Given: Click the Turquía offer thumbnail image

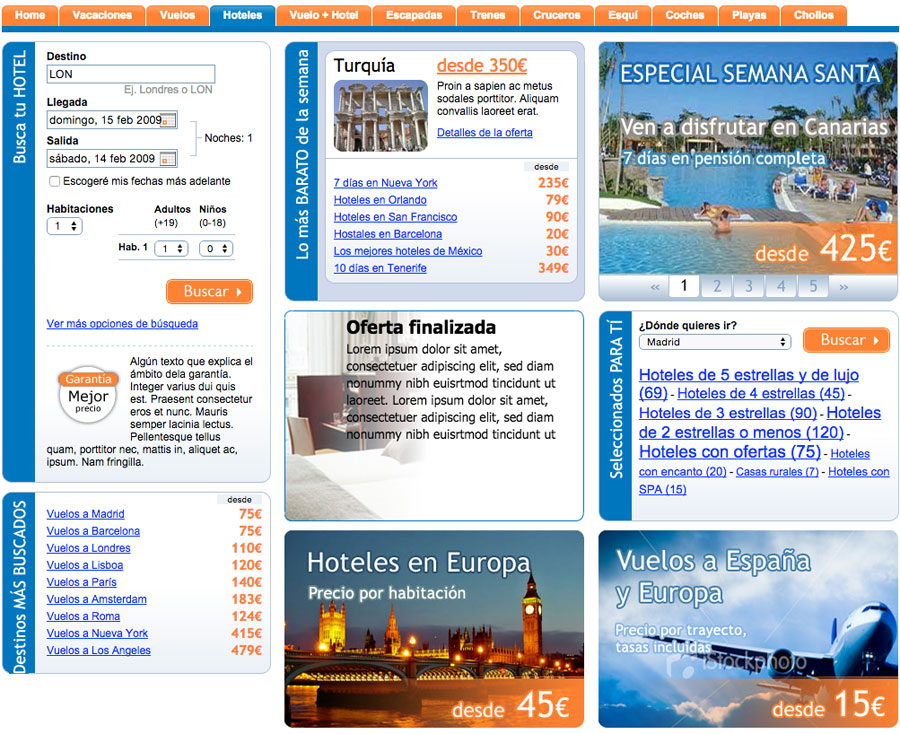Looking at the screenshot, I should click(x=380, y=115).
